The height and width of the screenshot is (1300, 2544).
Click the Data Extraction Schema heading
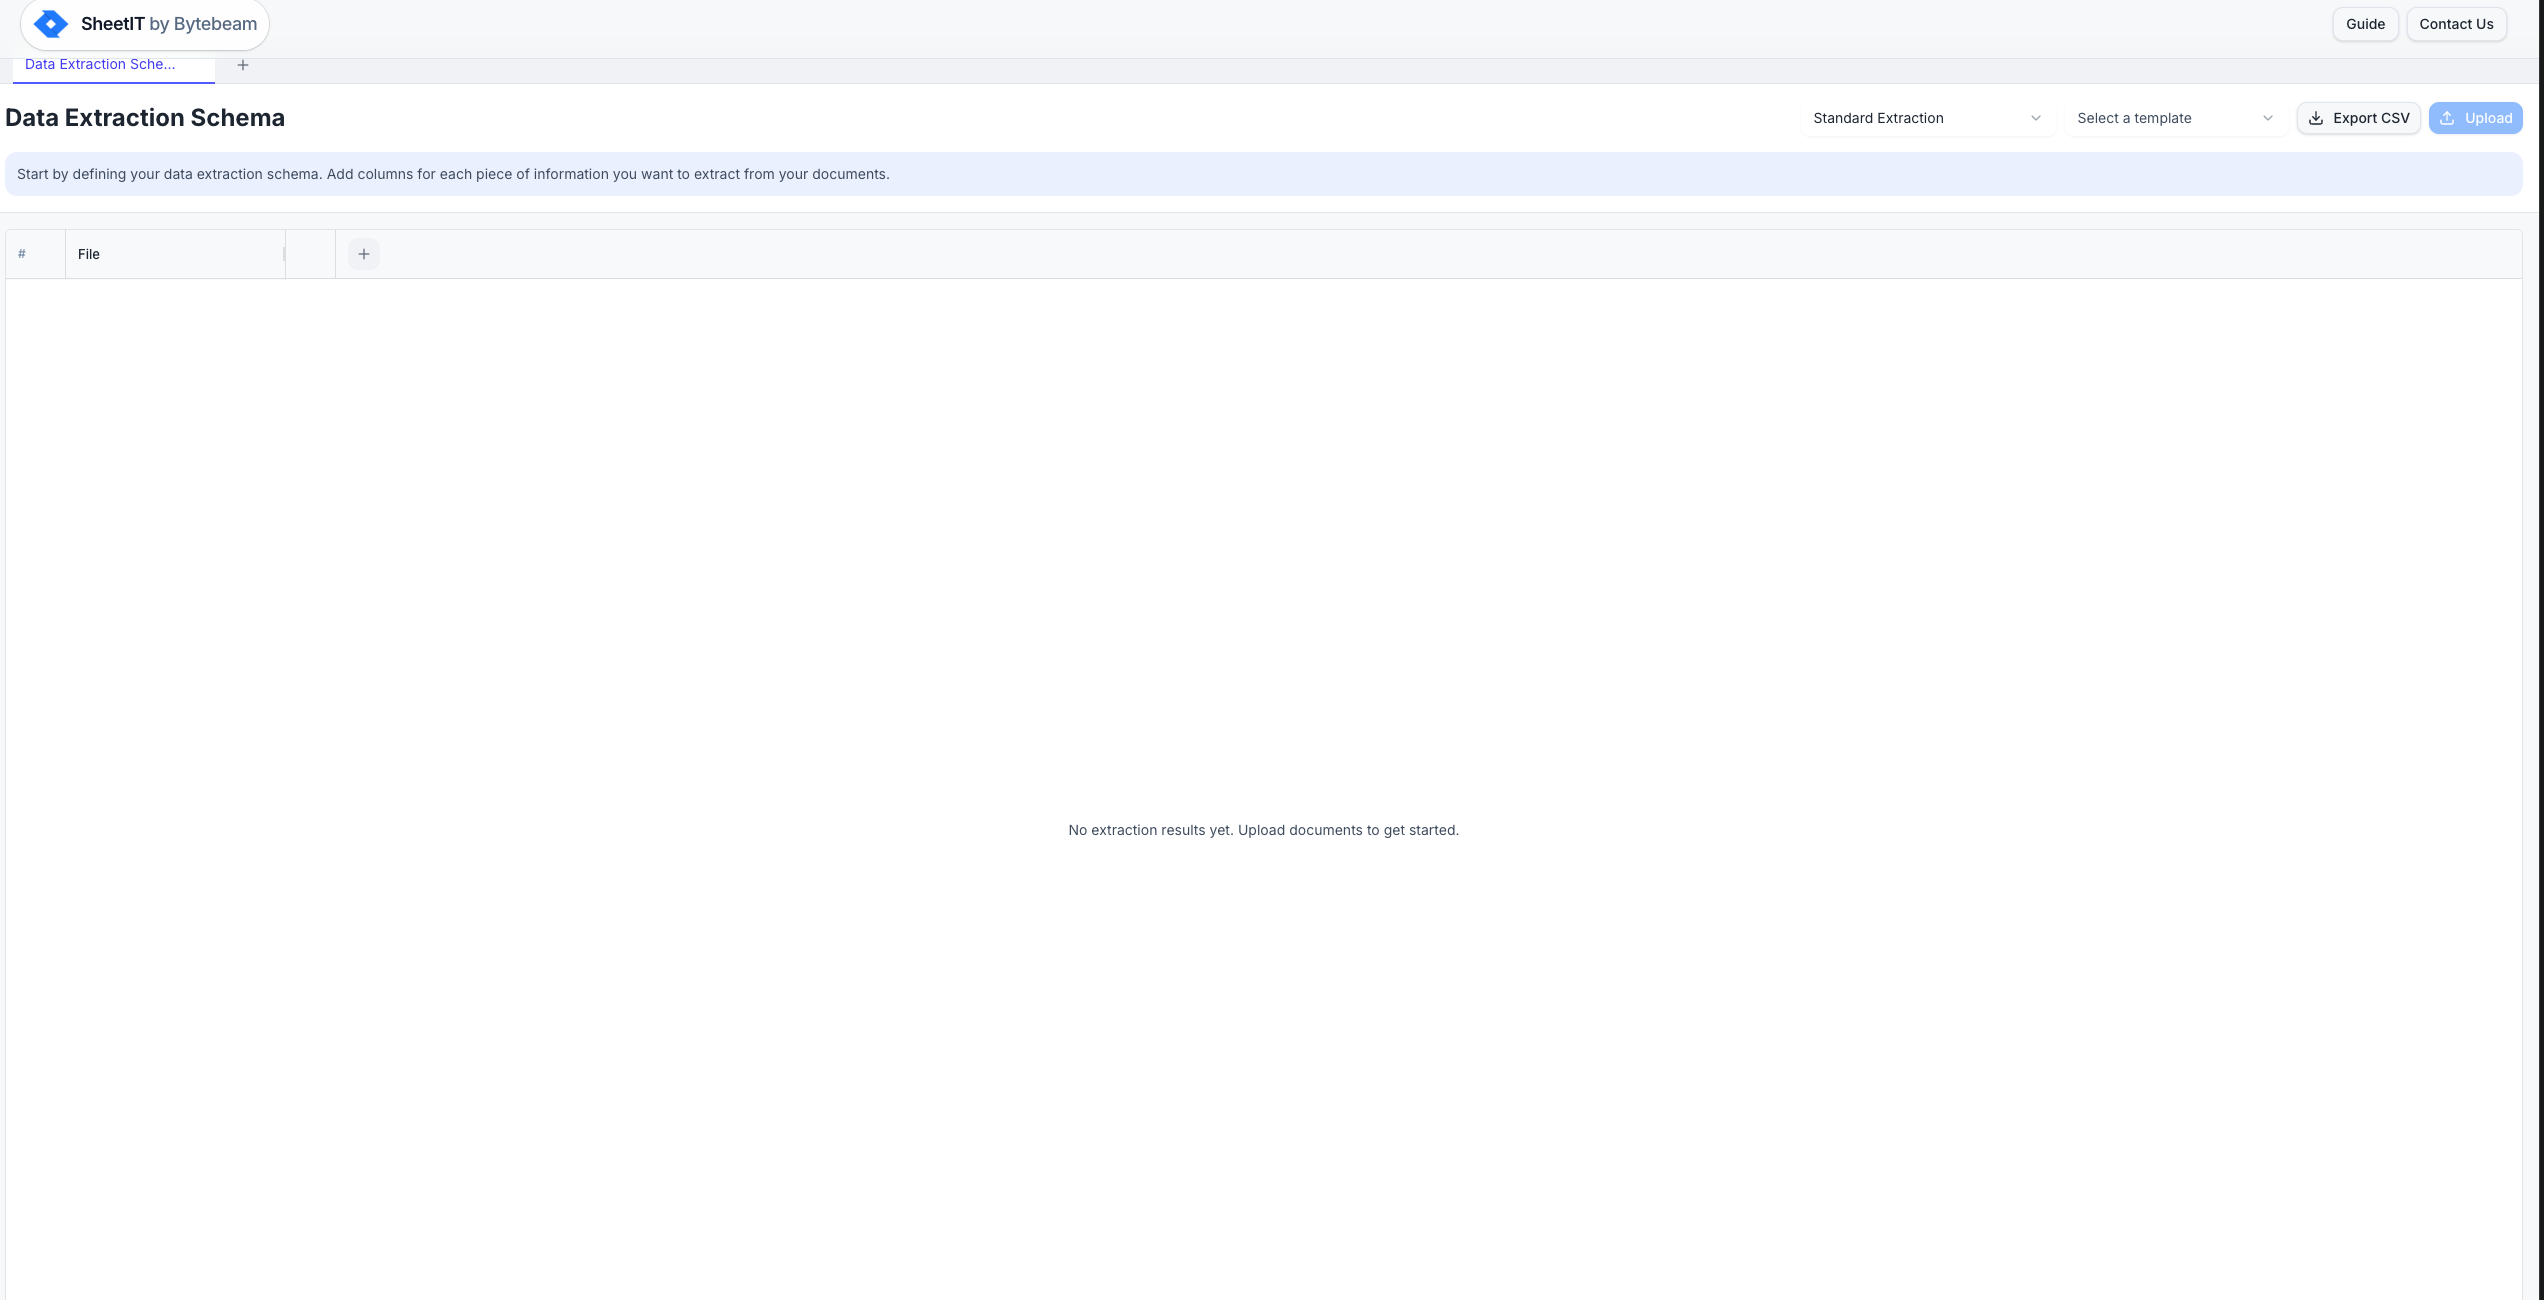[x=145, y=118]
